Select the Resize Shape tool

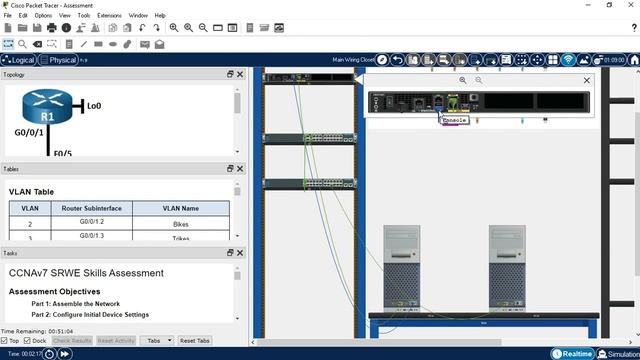[52, 44]
